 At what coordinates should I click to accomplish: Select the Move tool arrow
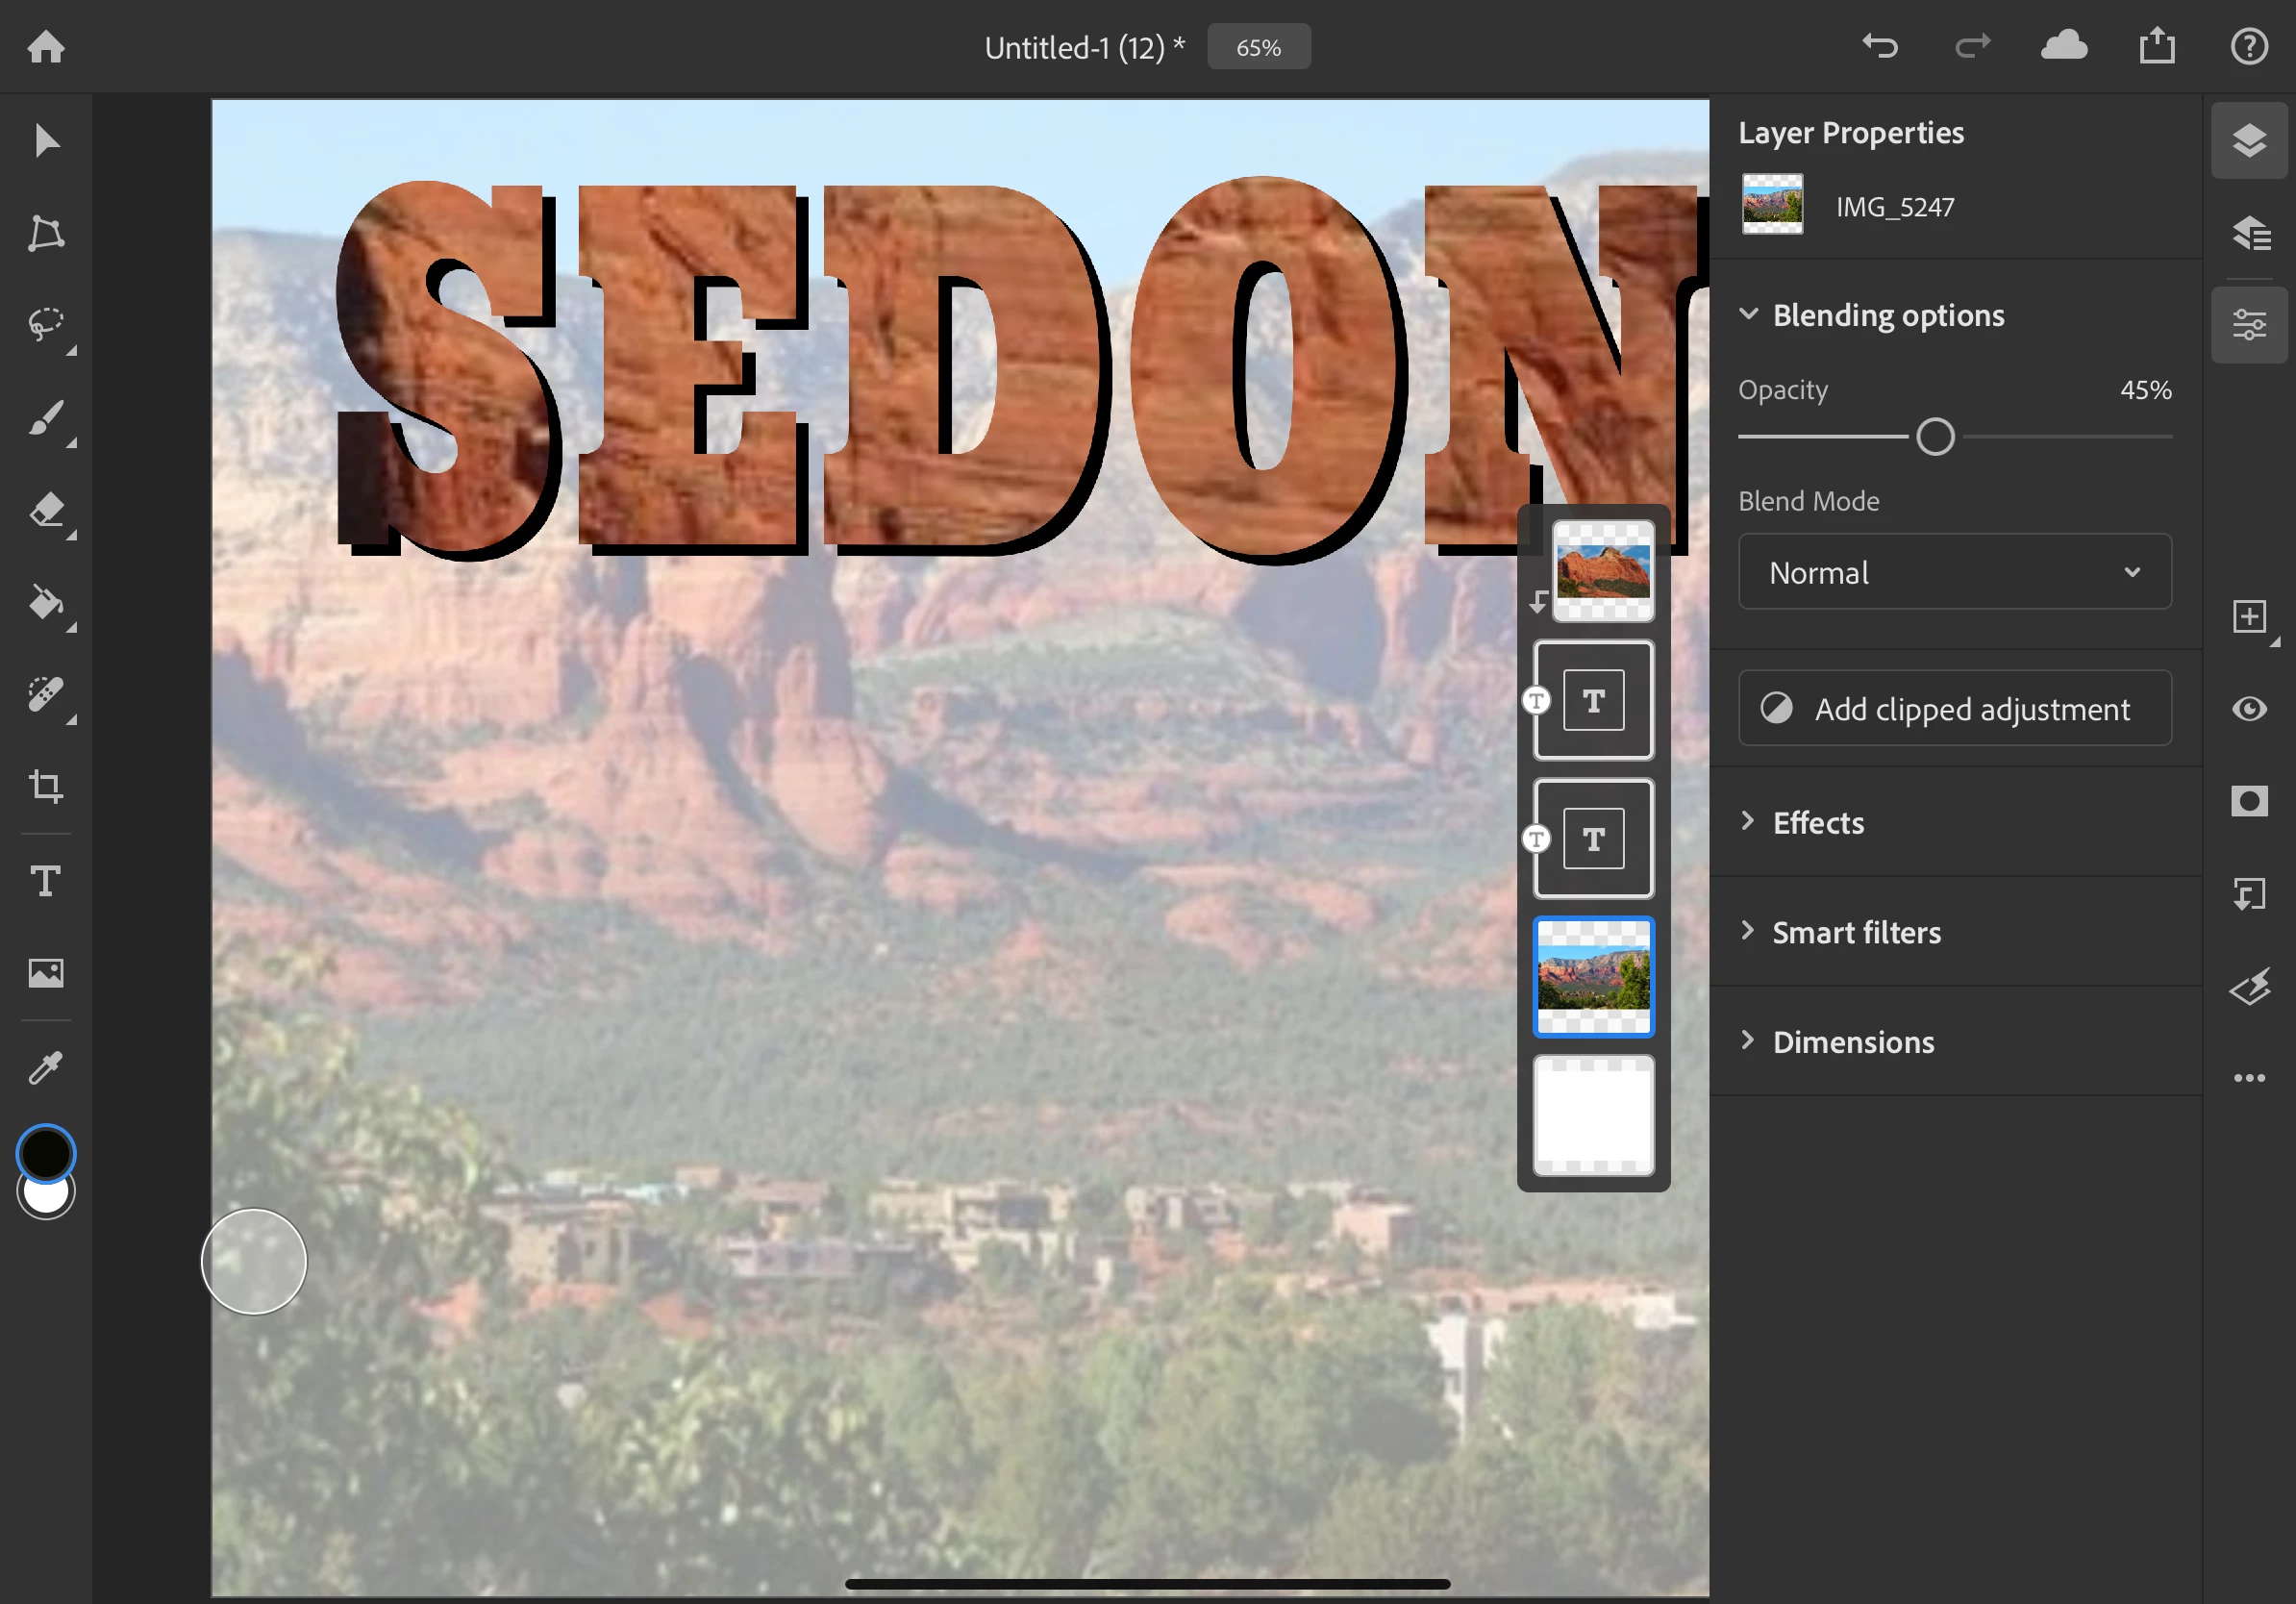pos(46,141)
